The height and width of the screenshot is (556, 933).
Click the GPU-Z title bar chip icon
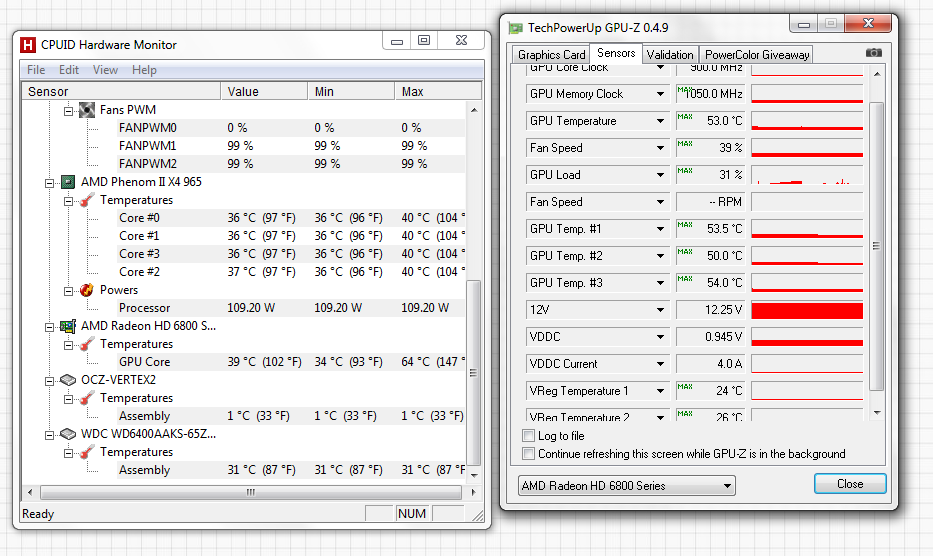point(515,28)
